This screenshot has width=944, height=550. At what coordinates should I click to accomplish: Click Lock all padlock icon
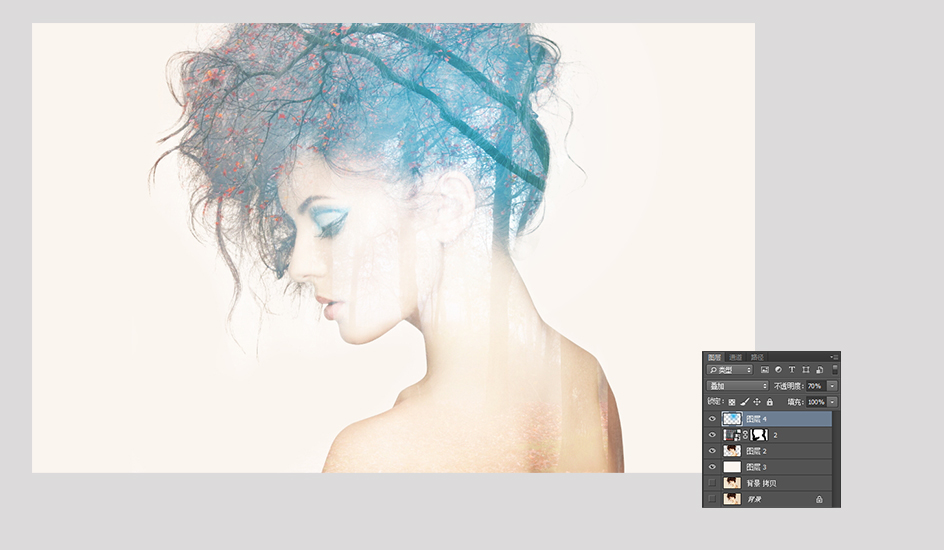pyautogui.click(x=769, y=401)
